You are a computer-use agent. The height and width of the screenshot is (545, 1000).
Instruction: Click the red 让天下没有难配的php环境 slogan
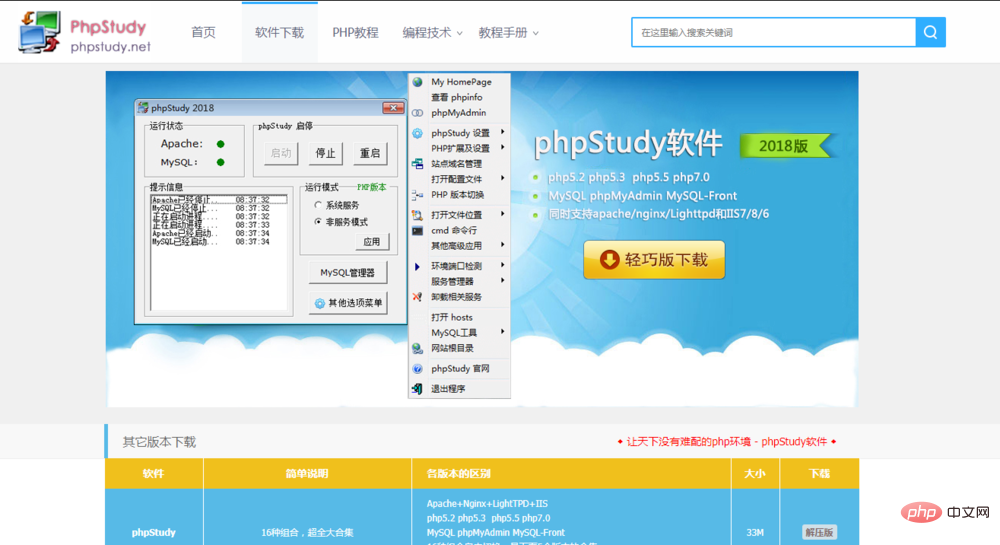point(726,442)
